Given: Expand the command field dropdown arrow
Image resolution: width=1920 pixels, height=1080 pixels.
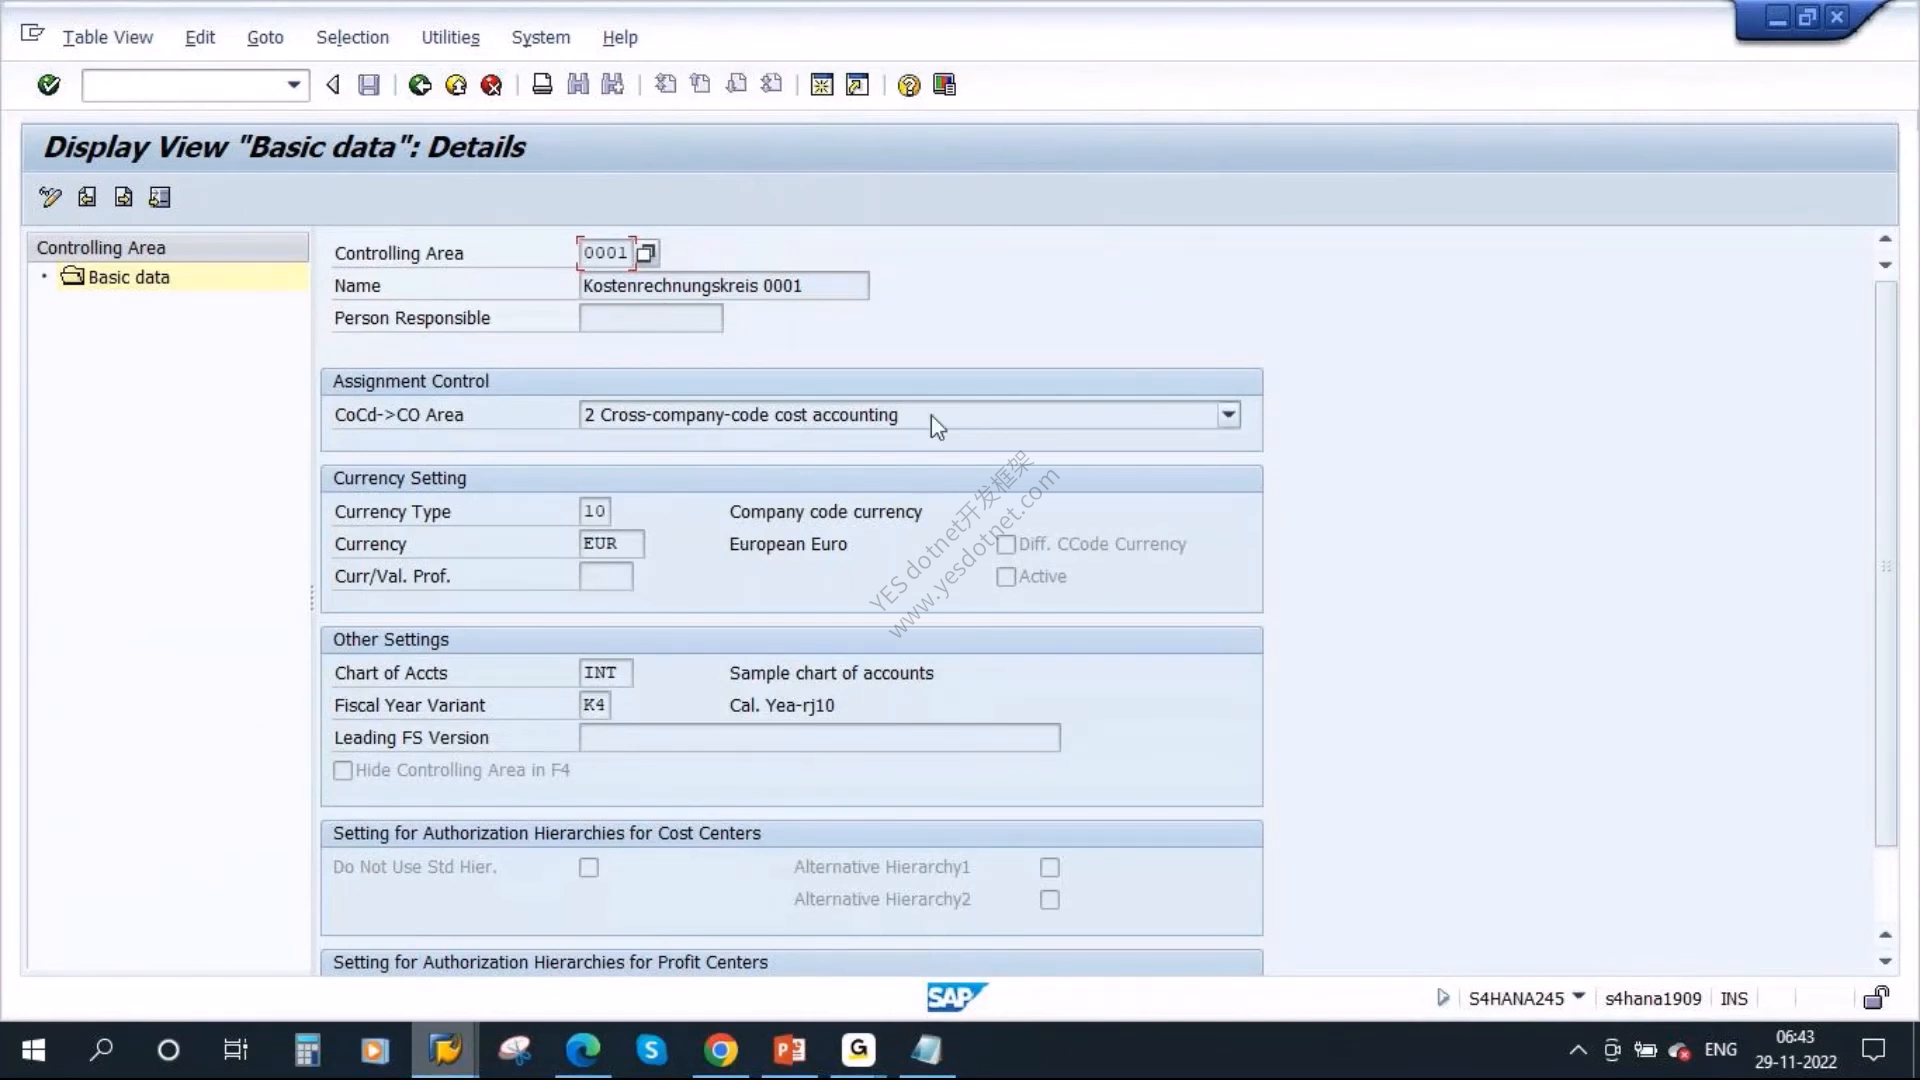Looking at the screenshot, I should [293, 85].
